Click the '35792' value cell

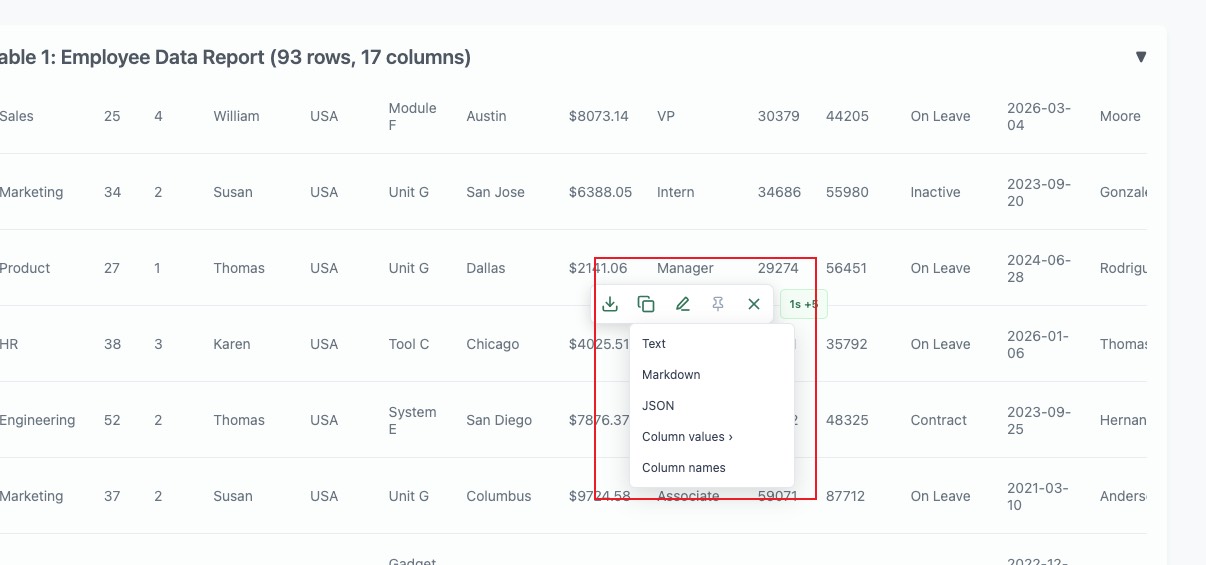point(847,344)
